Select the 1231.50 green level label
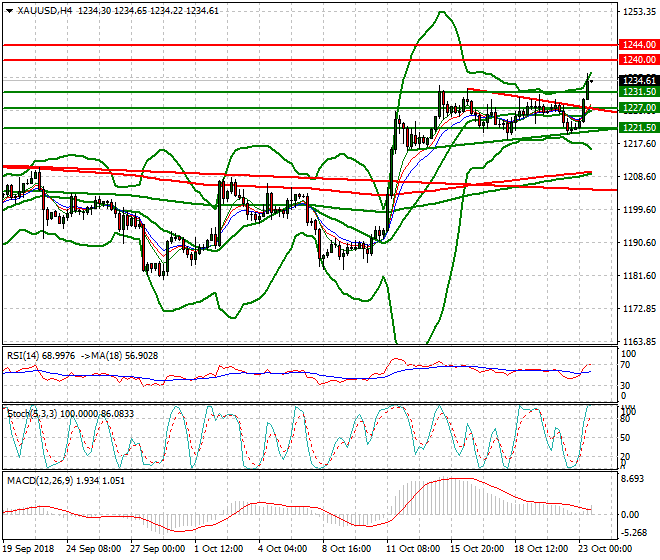 pyautogui.click(x=639, y=92)
